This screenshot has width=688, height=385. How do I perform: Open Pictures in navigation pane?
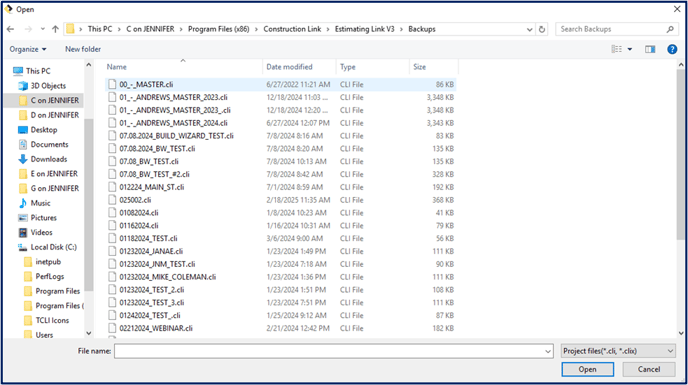tap(43, 218)
